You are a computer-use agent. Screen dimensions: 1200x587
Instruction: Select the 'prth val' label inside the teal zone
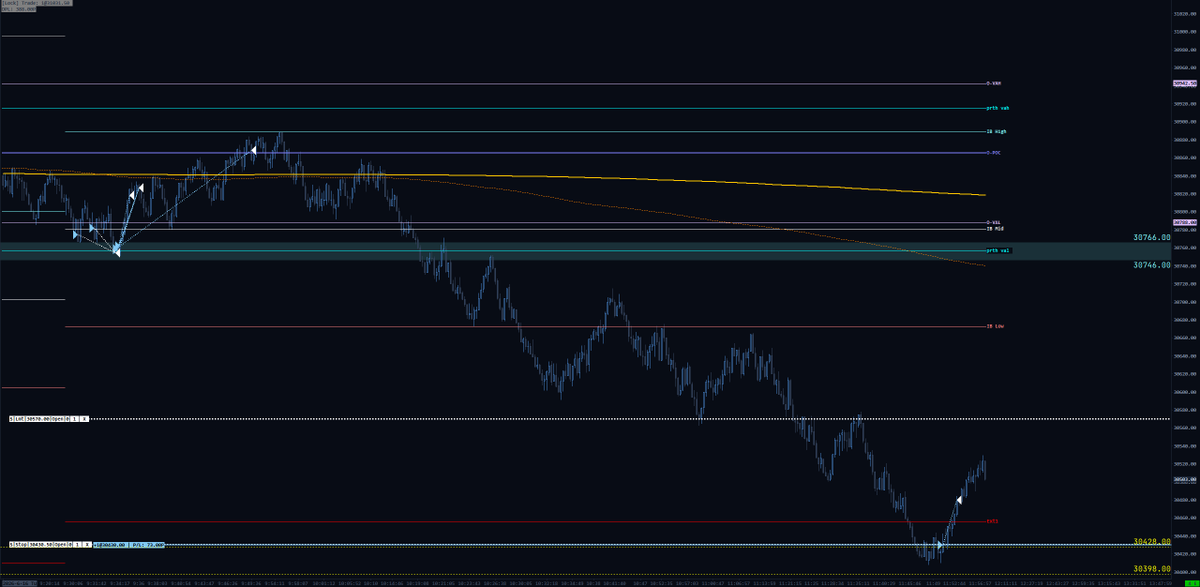tap(998, 250)
